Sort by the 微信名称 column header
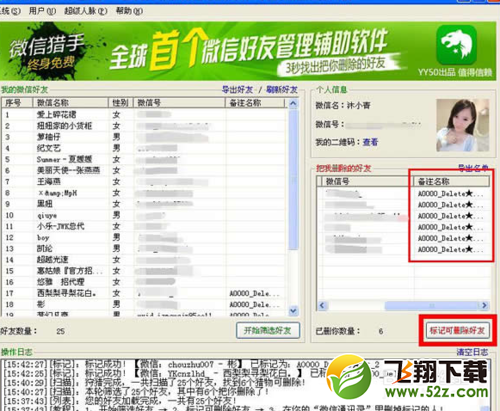The height and width of the screenshot is (411, 500). [71, 103]
